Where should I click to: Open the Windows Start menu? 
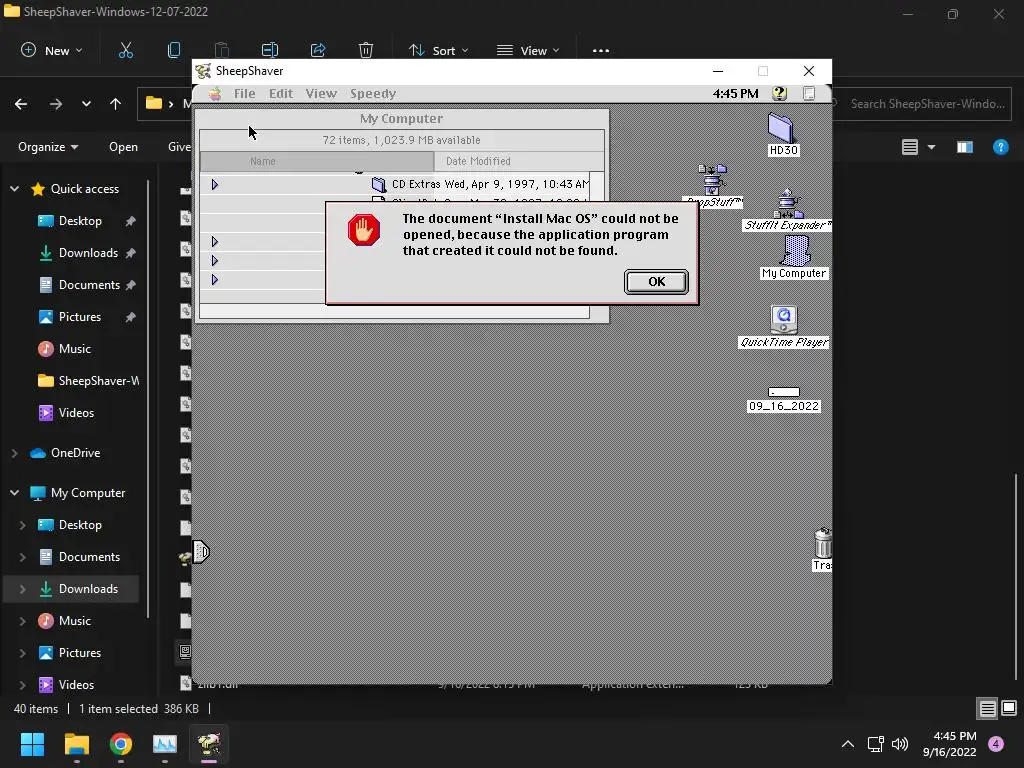click(32, 744)
